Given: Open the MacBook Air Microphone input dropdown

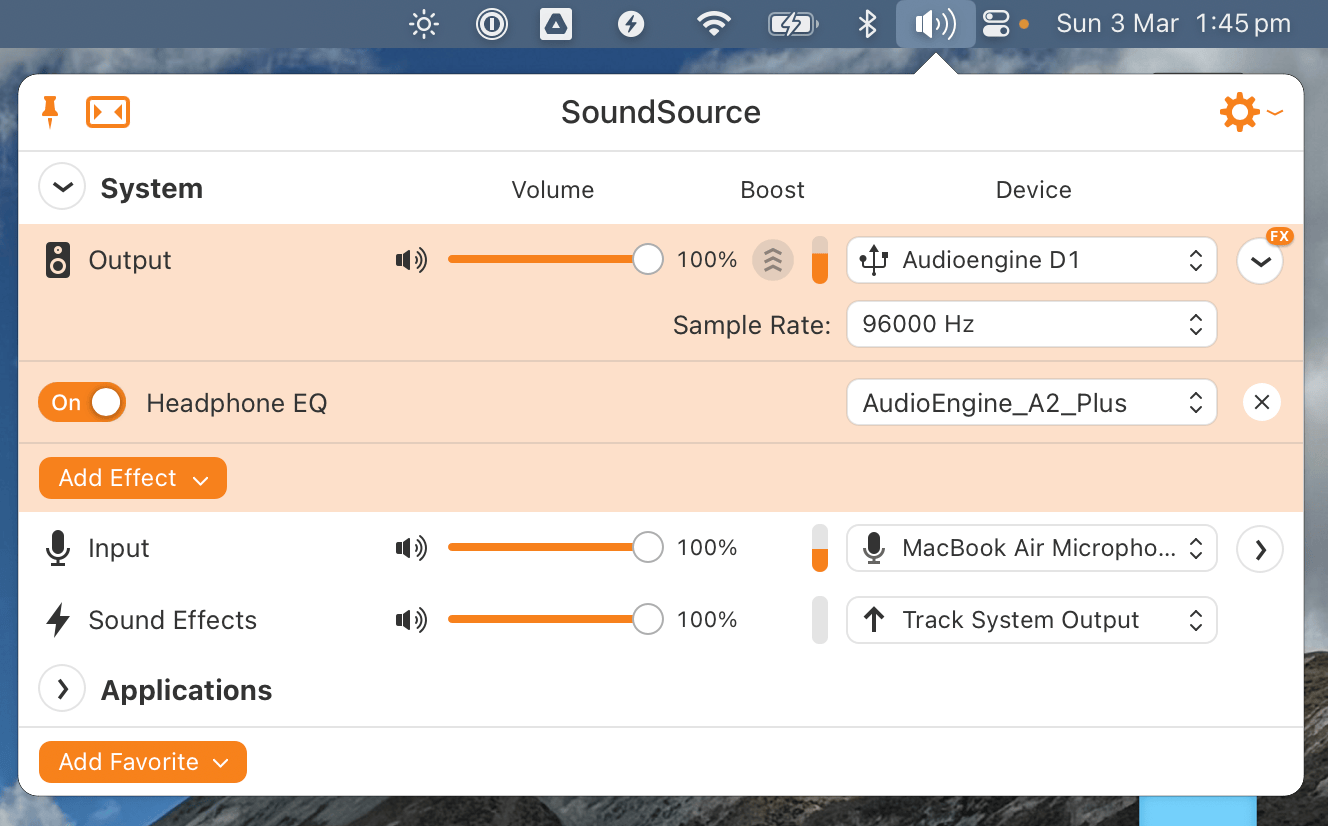Looking at the screenshot, I should coord(1032,548).
